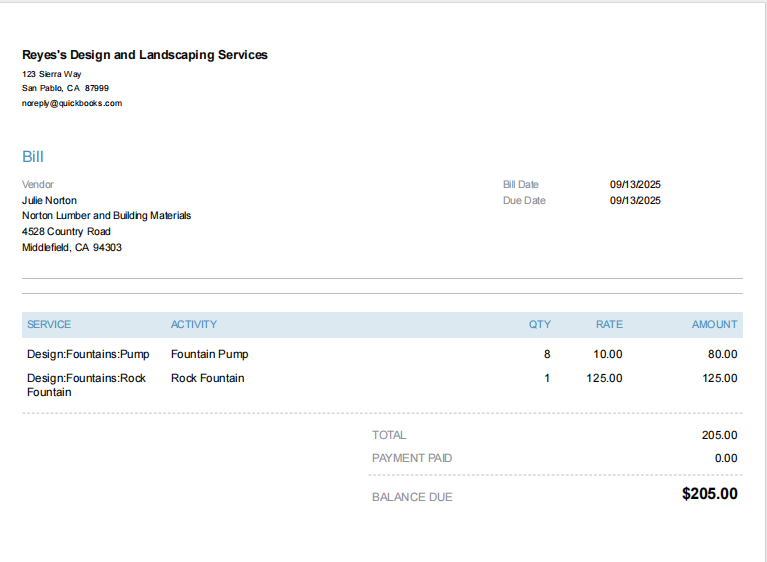Select the payment paid value 0.00
This screenshot has width=767, height=562.
726,458
